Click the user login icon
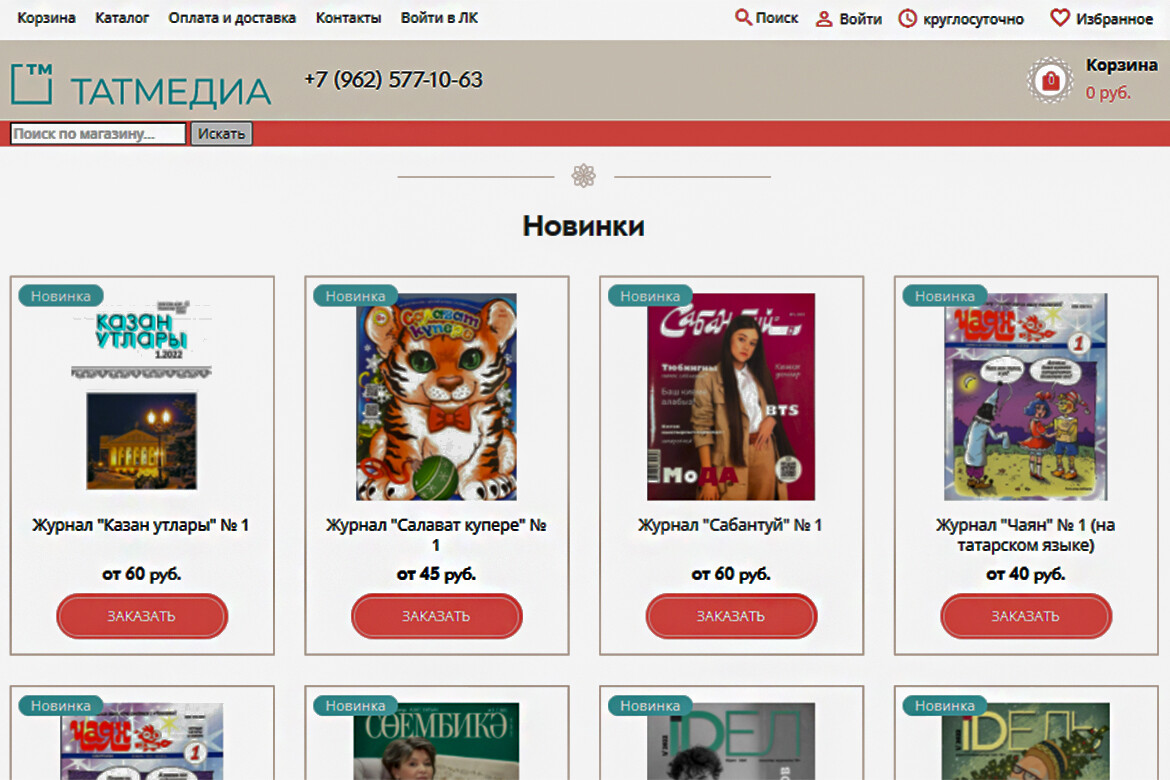Viewport: 1170px width, 780px height. point(824,19)
